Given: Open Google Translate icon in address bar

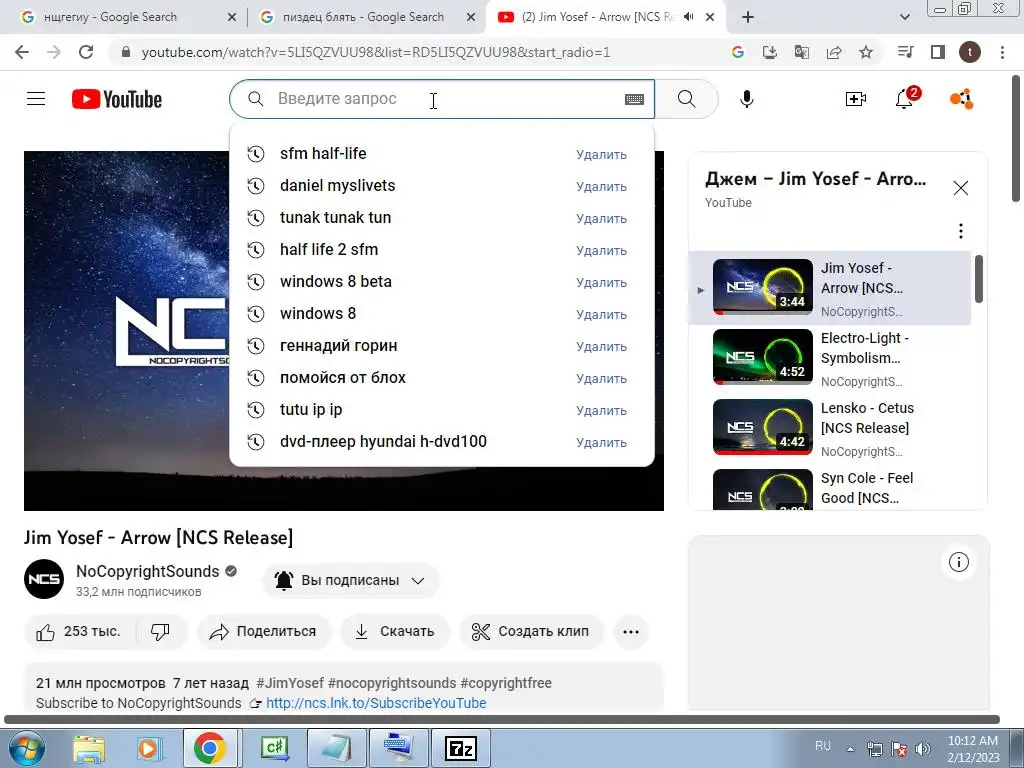Looking at the screenshot, I should [x=802, y=52].
